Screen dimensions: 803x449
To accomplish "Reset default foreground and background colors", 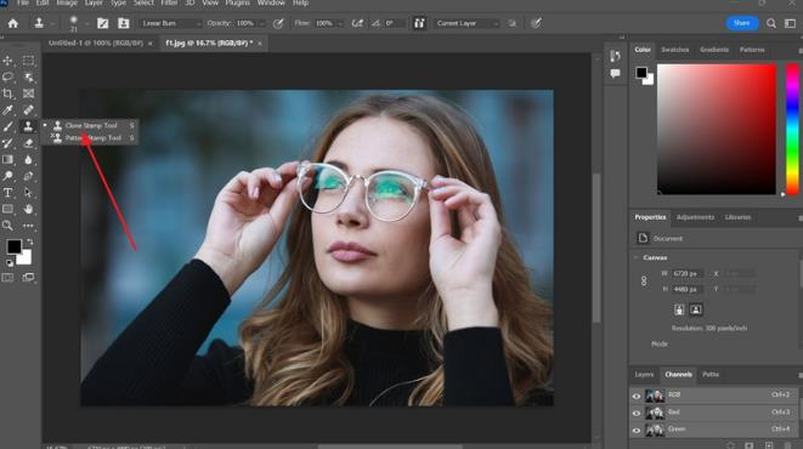I will click(x=10, y=263).
